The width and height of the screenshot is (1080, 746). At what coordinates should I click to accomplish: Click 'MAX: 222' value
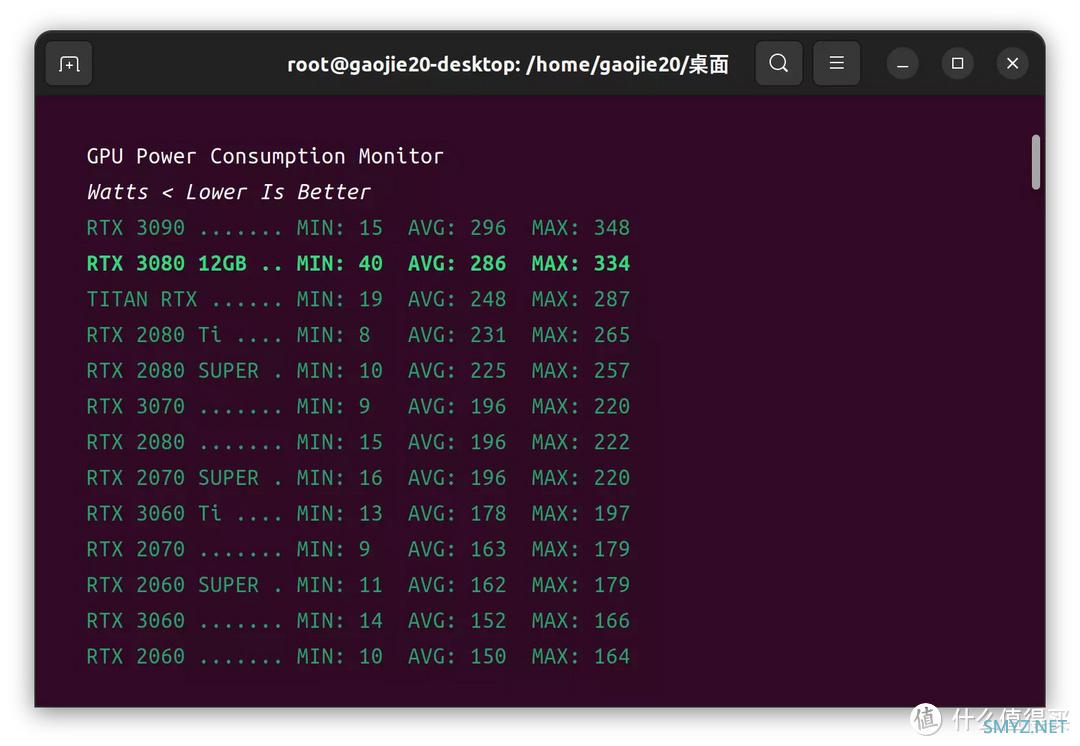point(581,442)
